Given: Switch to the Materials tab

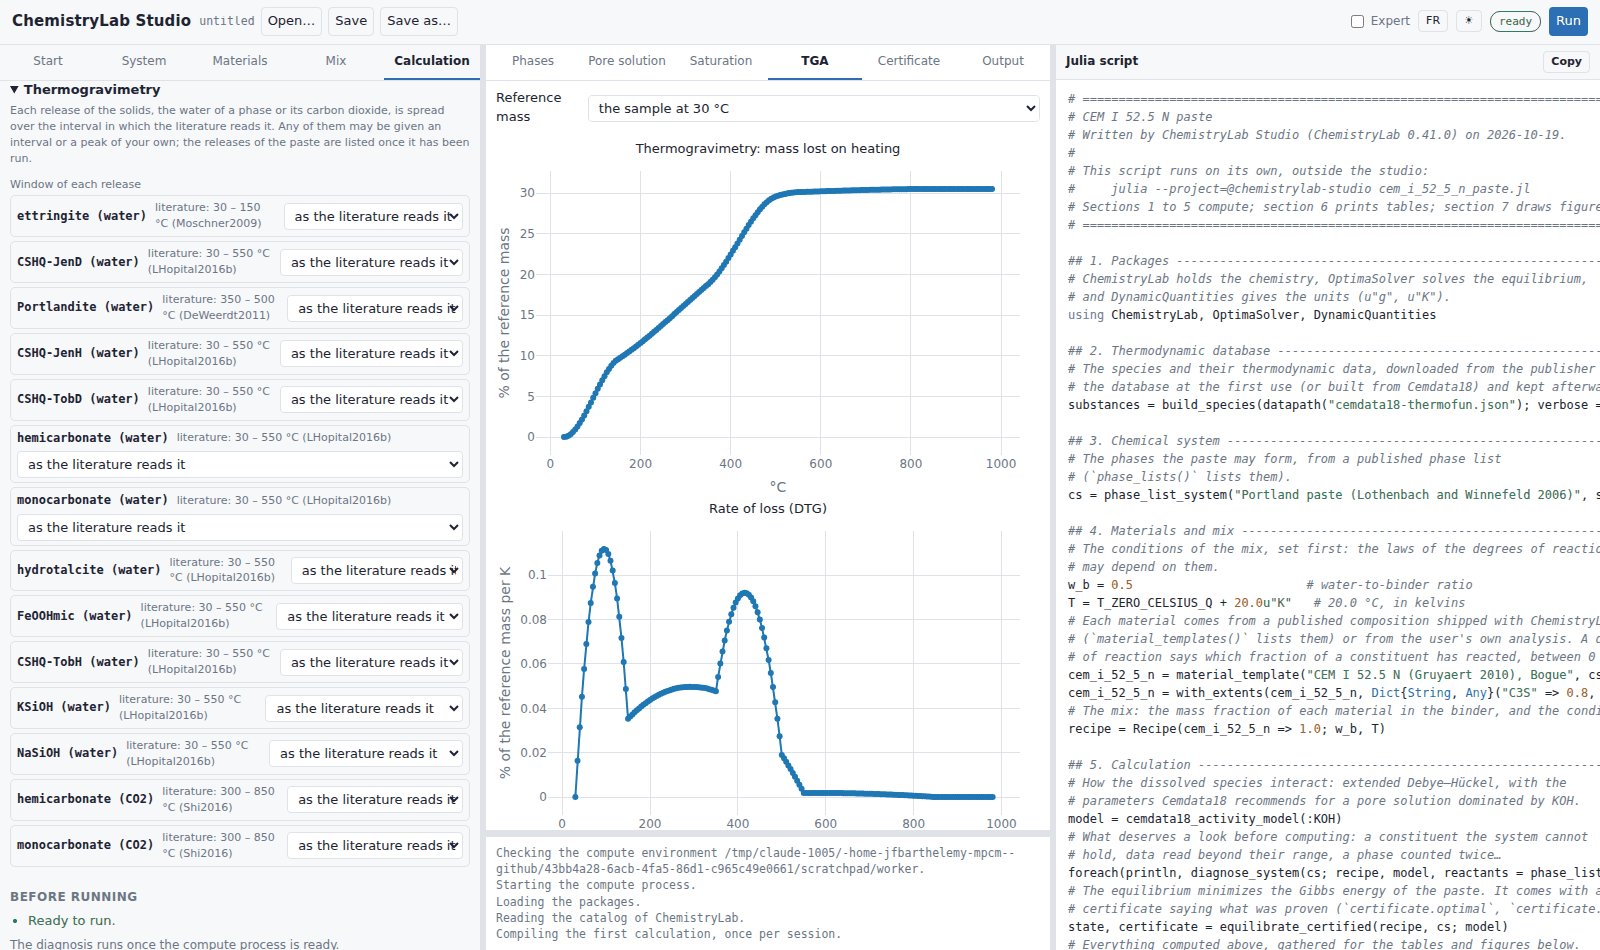Looking at the screenshot, I should [240, 61].
